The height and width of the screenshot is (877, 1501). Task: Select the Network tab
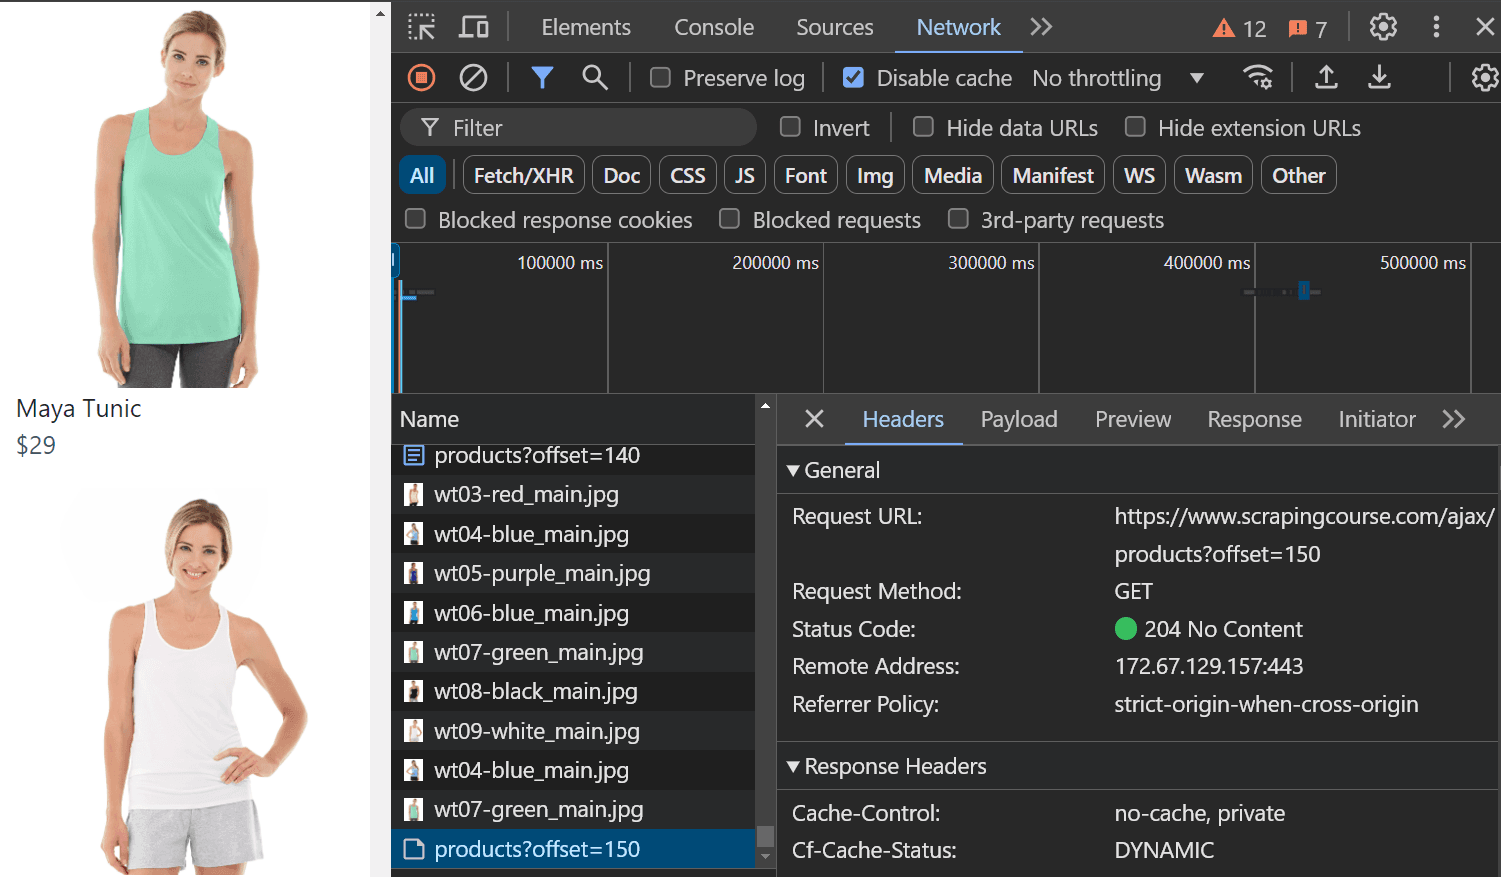[958, 27]
